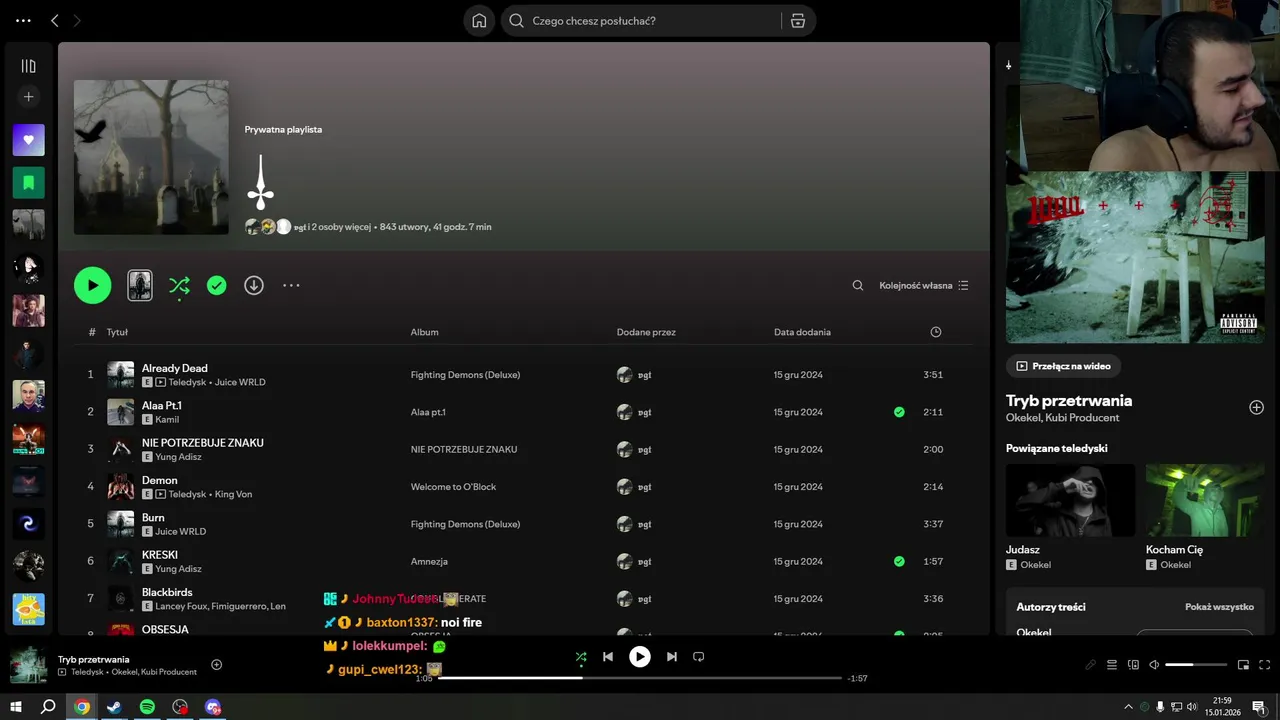1280x720 pixels.
Task: Open Windows Start menu
Action: [x=16, y=707]
